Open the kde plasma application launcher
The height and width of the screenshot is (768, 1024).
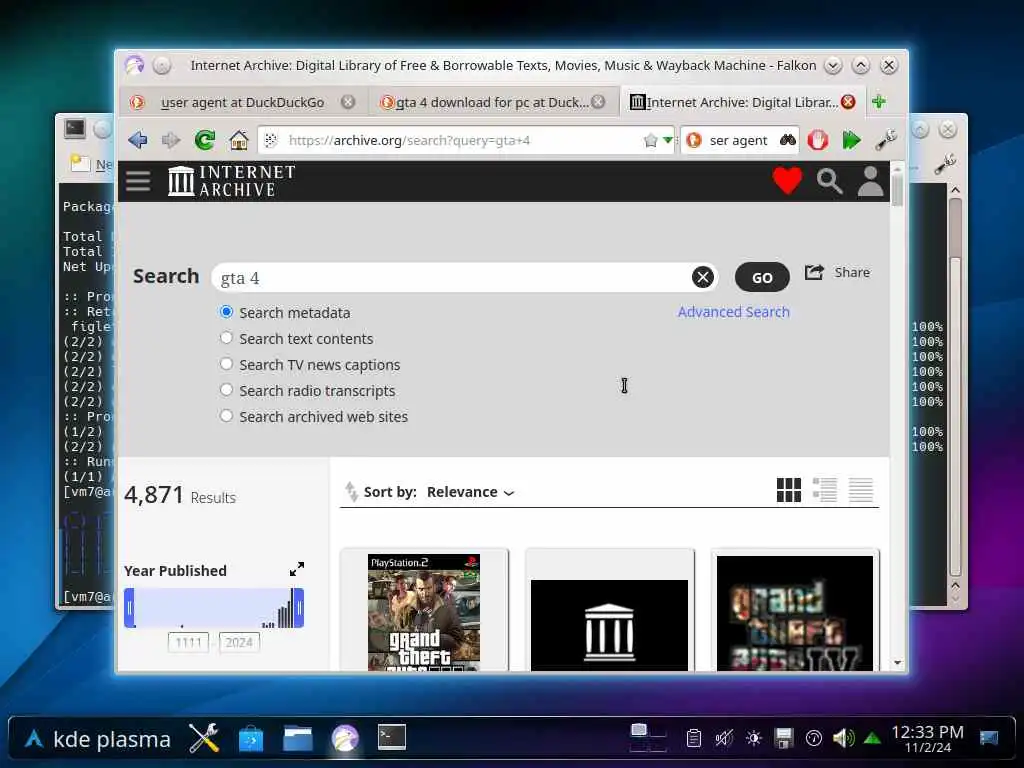coord(98,739)
